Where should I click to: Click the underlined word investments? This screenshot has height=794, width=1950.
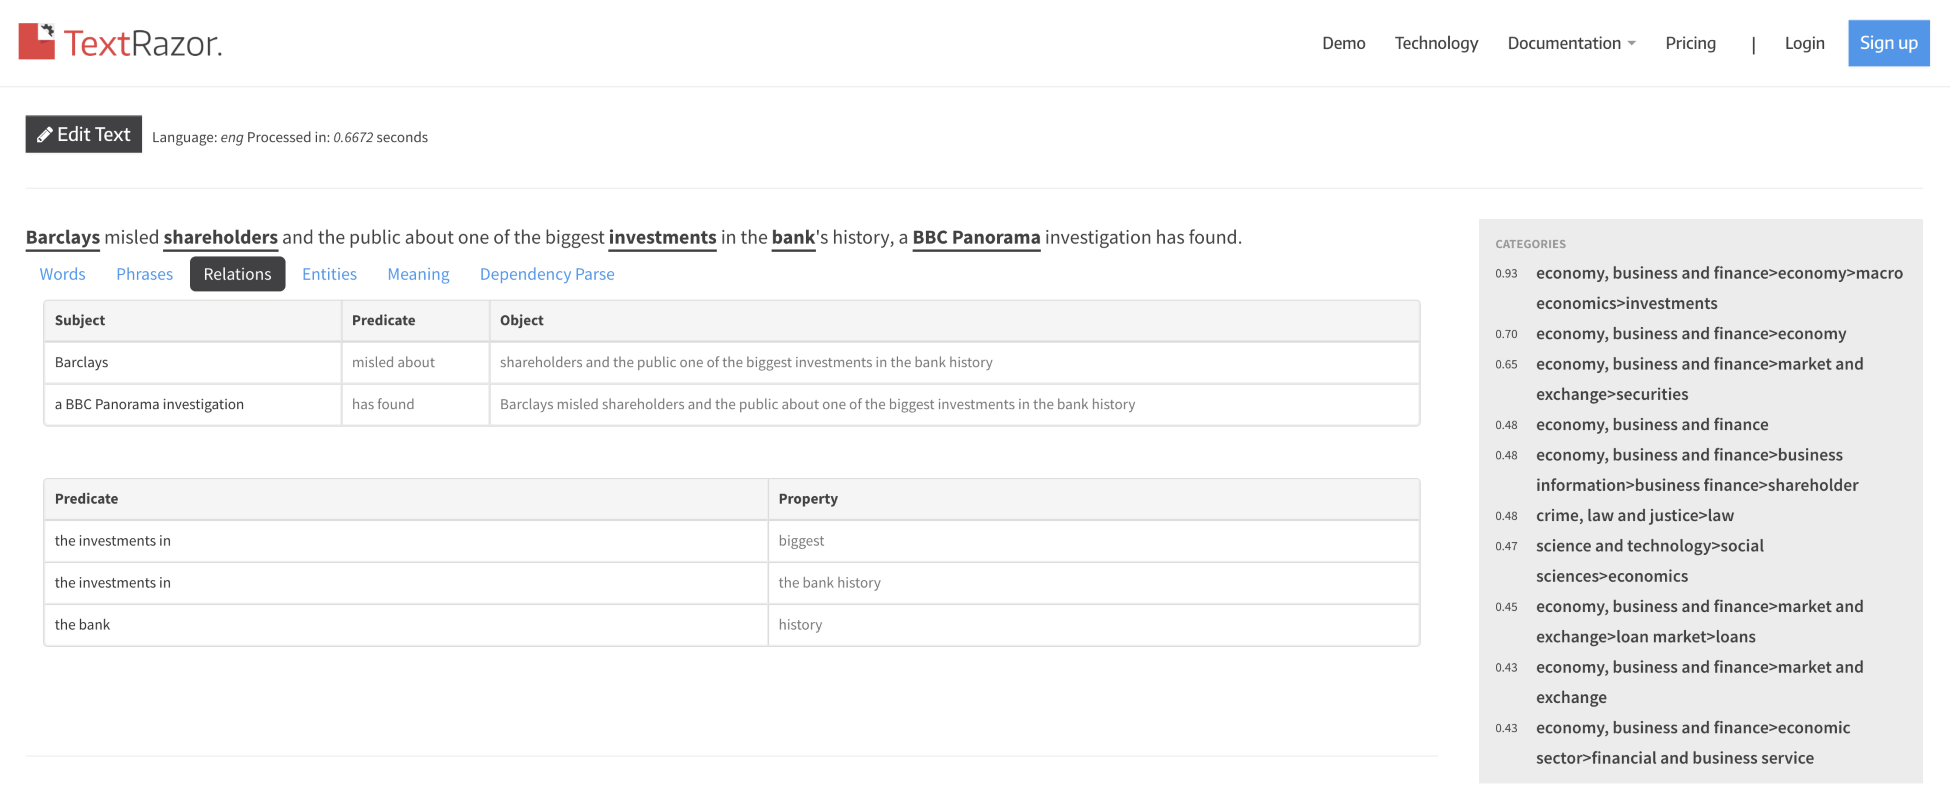pyautogui.click(x=662, y=237)
